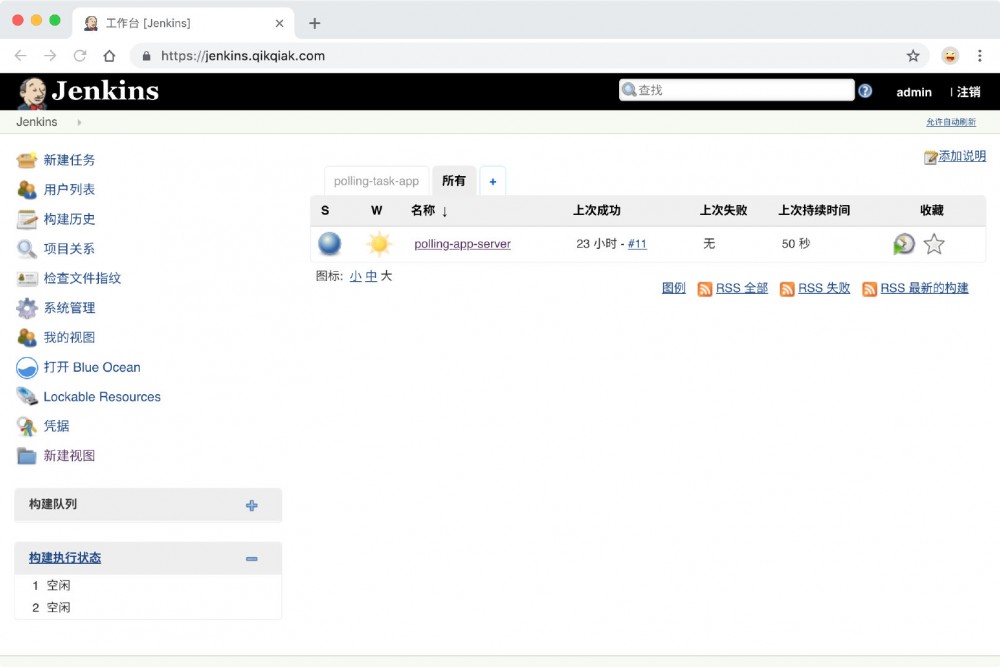Screen dimensions: 1000x667
Task: Open build #11 of polling-app-server
Action: 637,243
